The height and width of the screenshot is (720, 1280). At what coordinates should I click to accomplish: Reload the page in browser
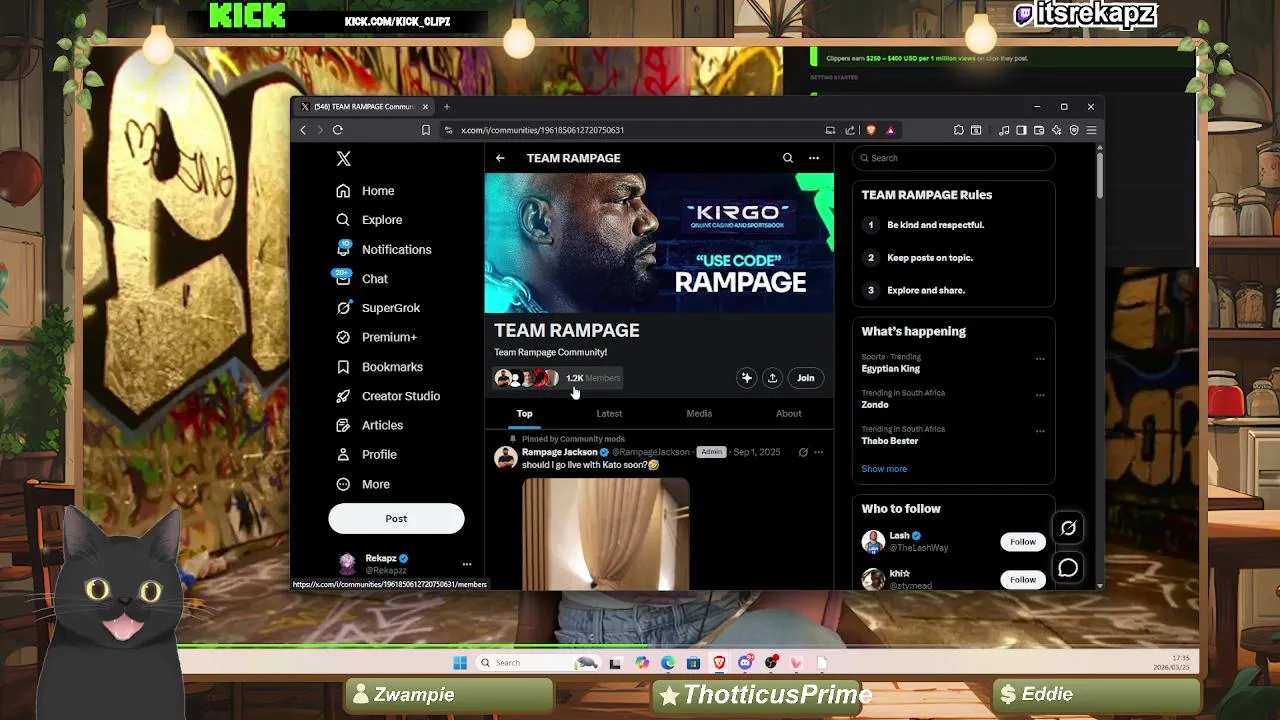(x=338, y=130)
